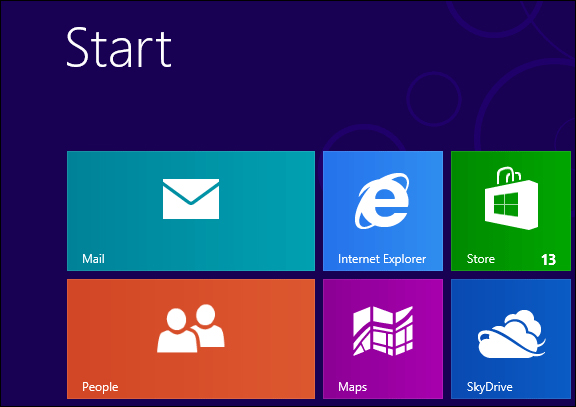Click the purple background above the tiles
The image size is (576, 407).
pyautogui.click(x=257, y=110)
